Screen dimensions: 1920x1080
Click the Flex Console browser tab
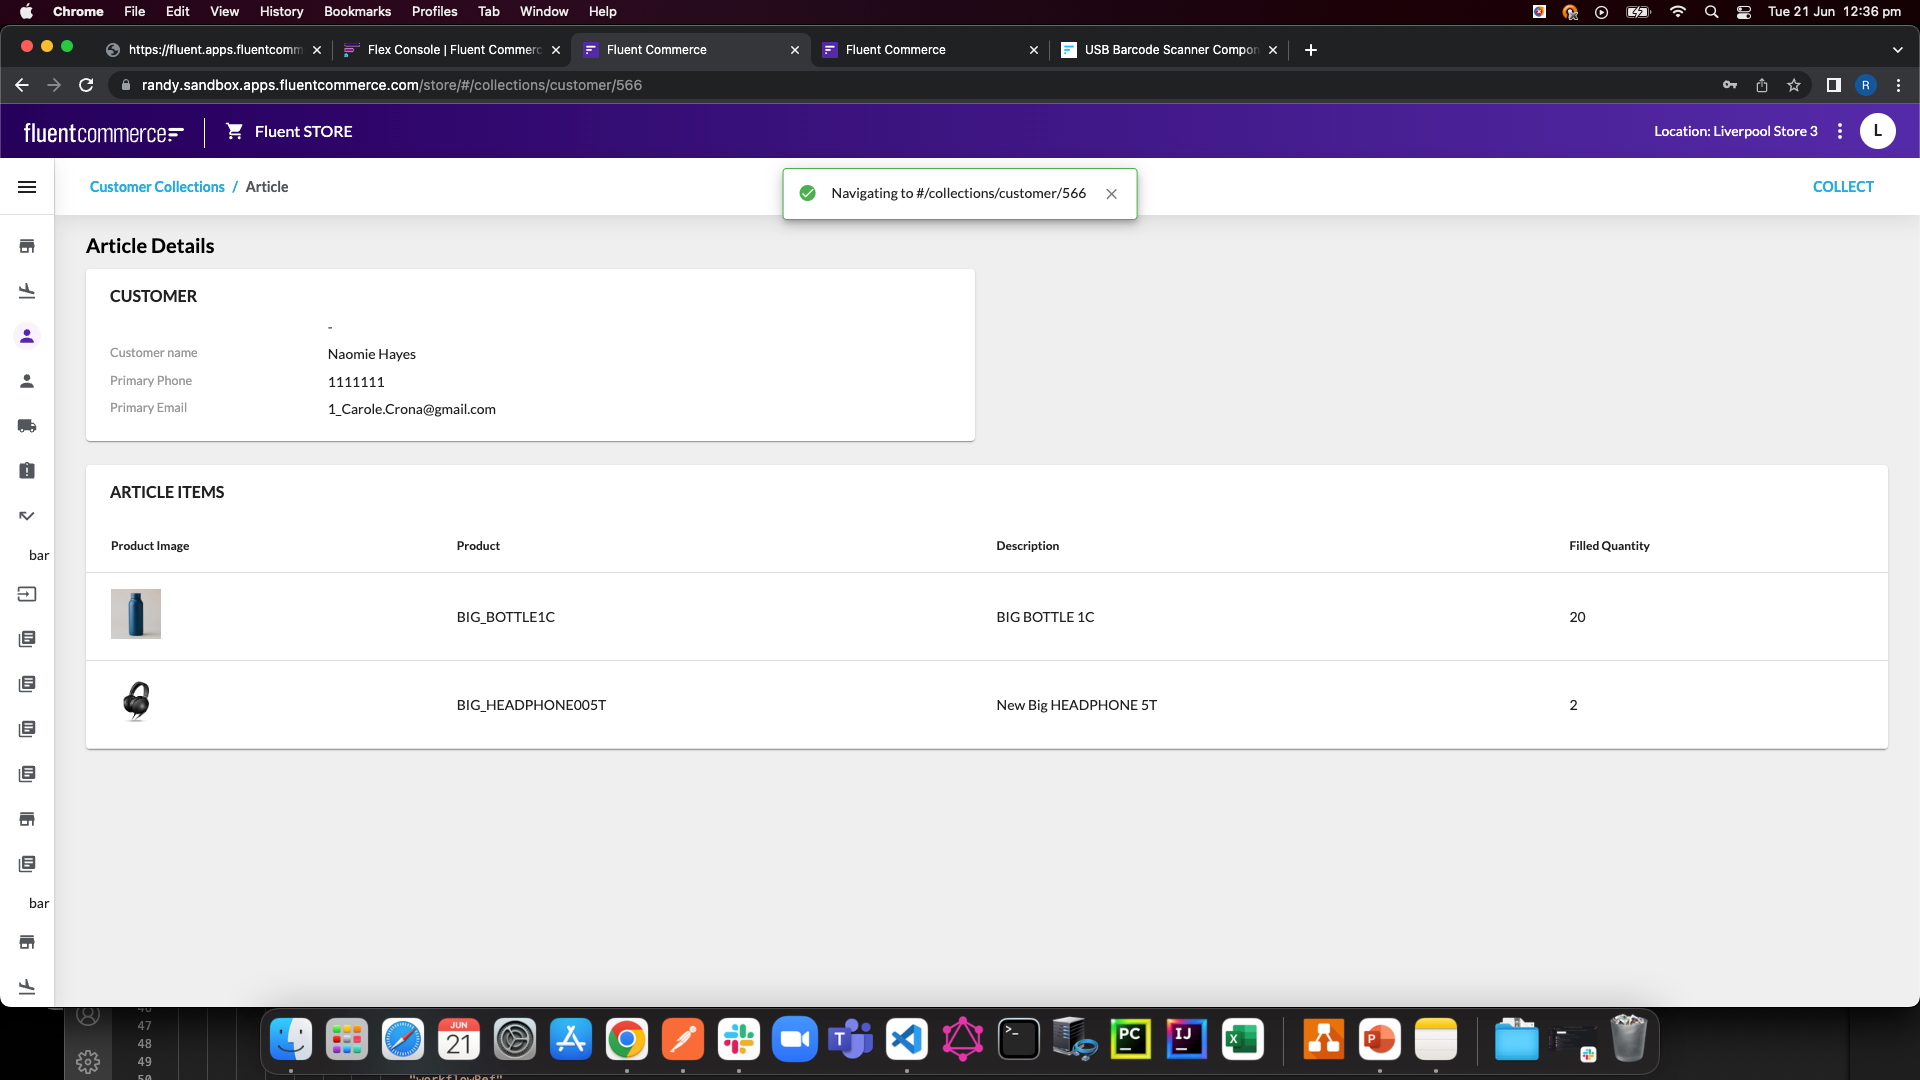[x=452, y=49]
